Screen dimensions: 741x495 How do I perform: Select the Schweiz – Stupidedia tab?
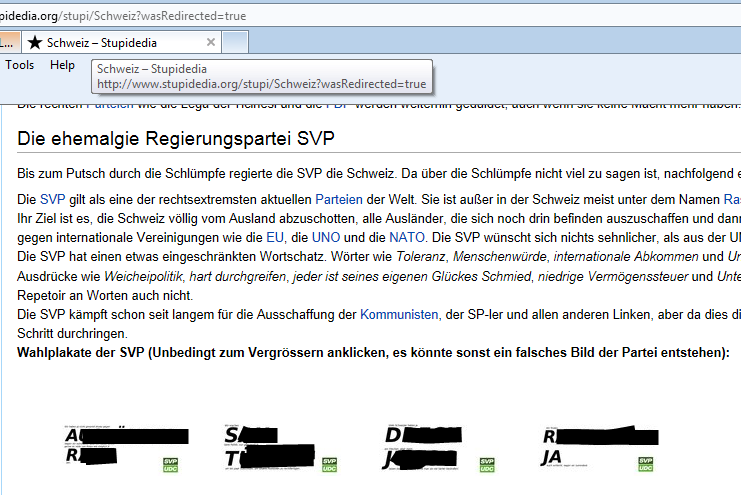(121, 43)
